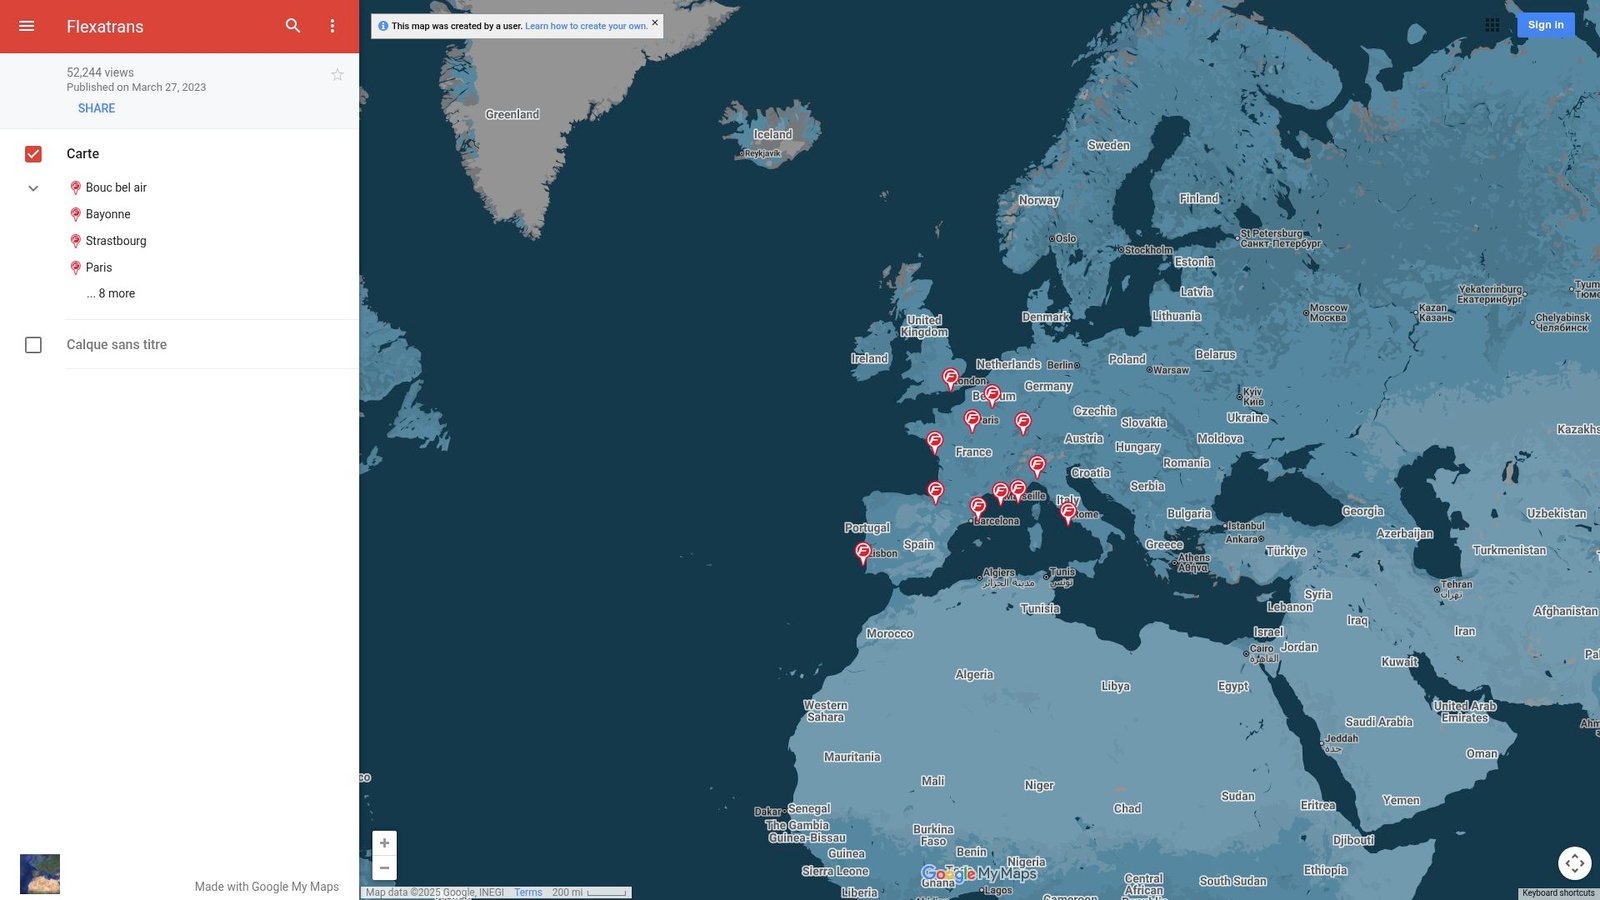The height and width of the screenshot is (900, 1600).
Task: Click the map marker near Lisbon
Action: pyautogui.click(x=863, y=551)
